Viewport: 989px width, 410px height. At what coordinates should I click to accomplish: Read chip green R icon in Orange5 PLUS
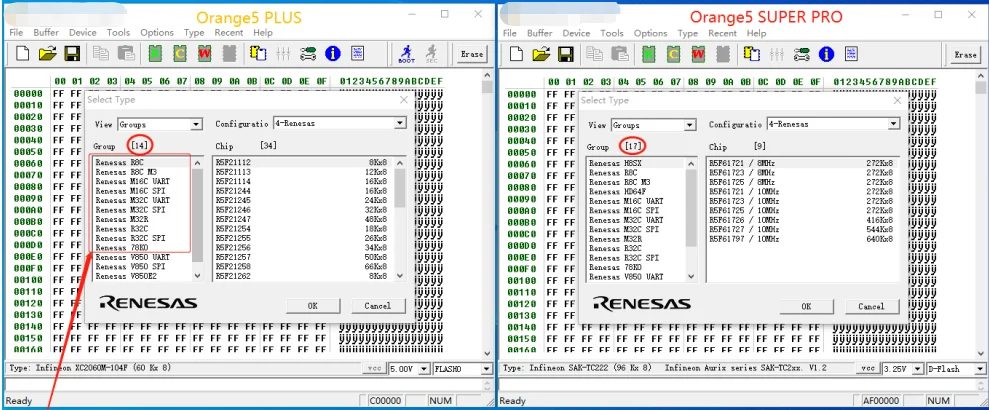155,54
